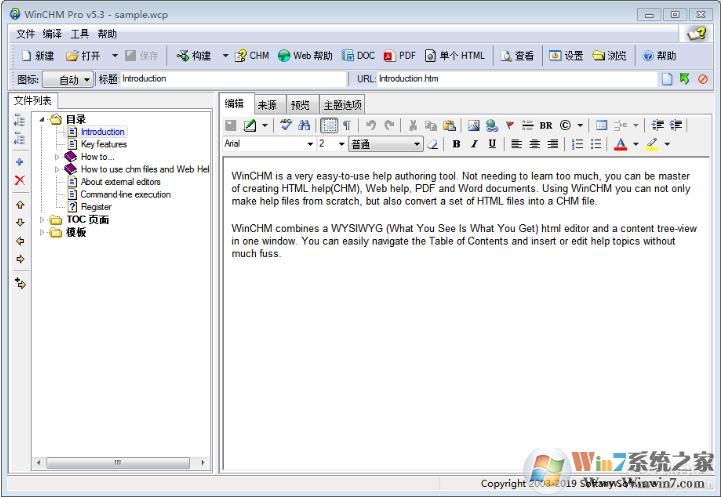721x497 pixels.
Task: Click the 标题 field containing Introduction
Action: tap(233, 79)
